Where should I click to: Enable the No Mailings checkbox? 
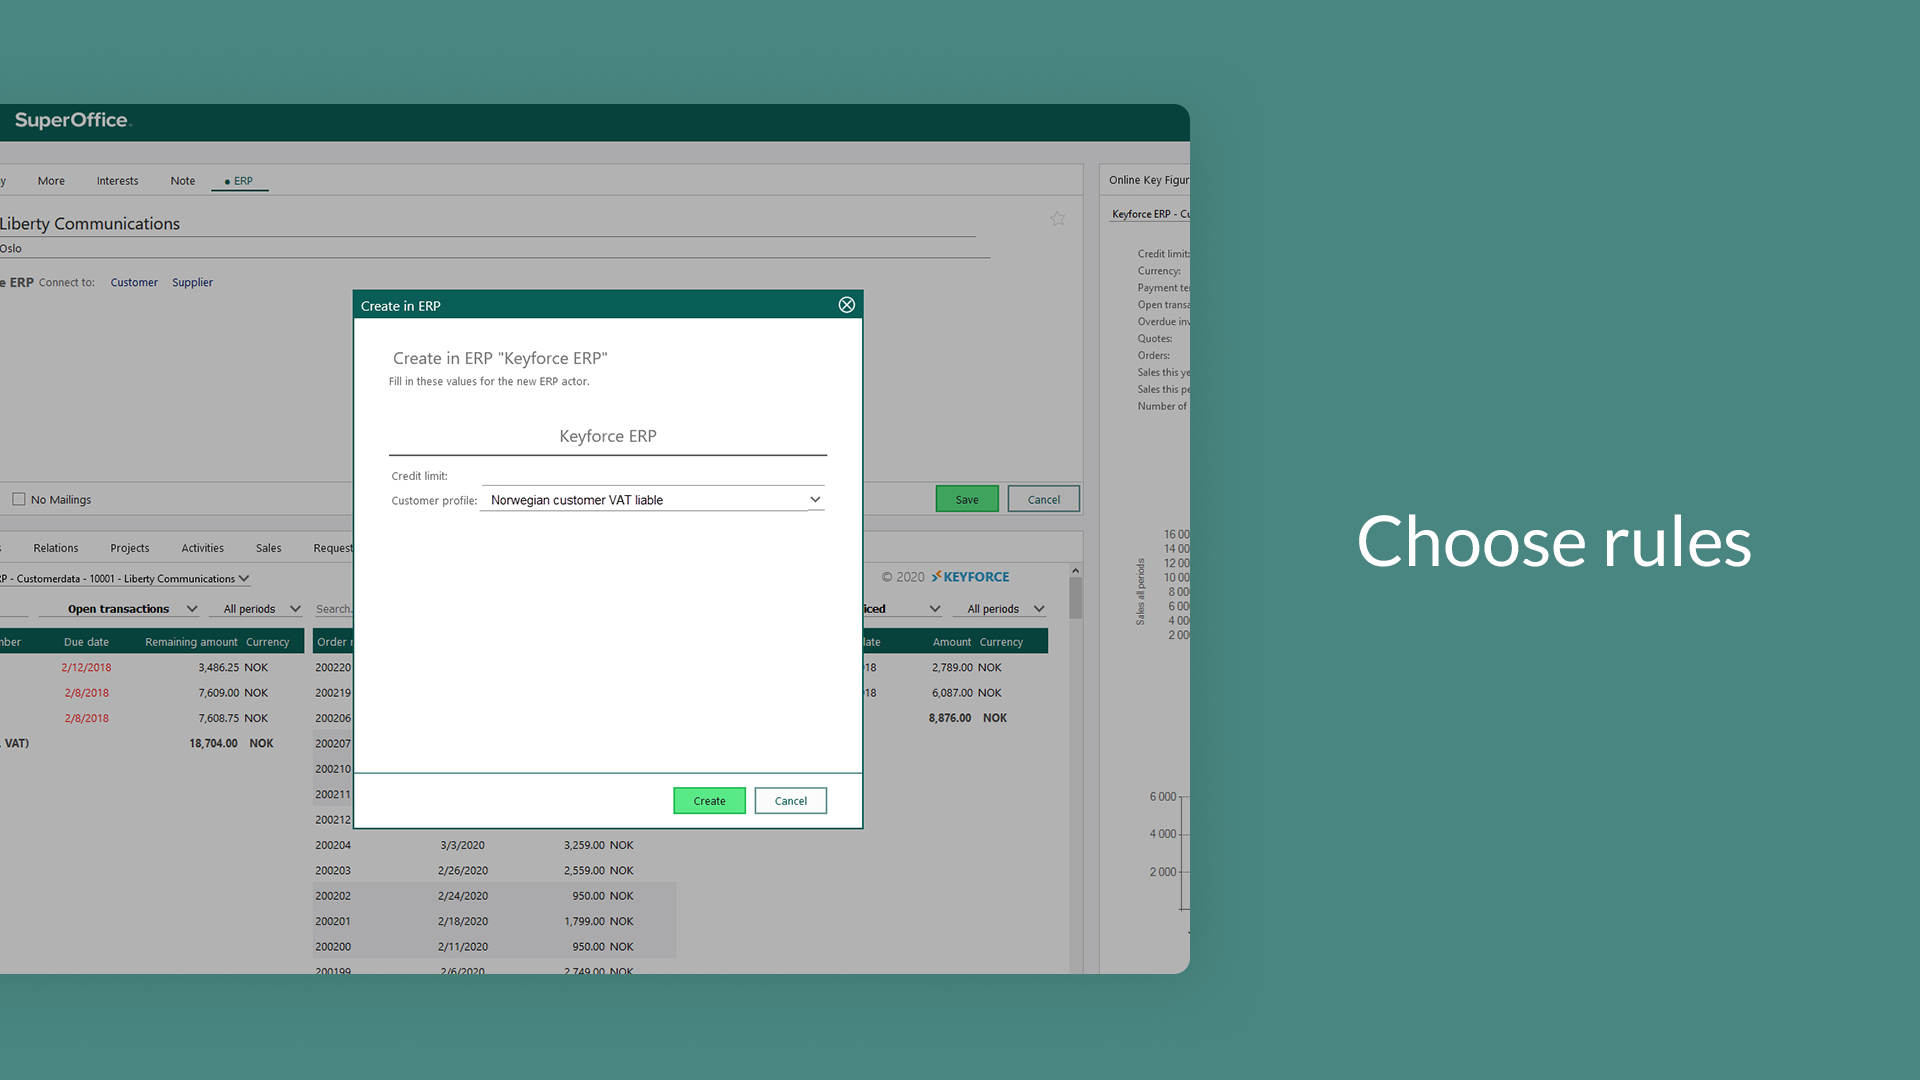pos(19,499)
